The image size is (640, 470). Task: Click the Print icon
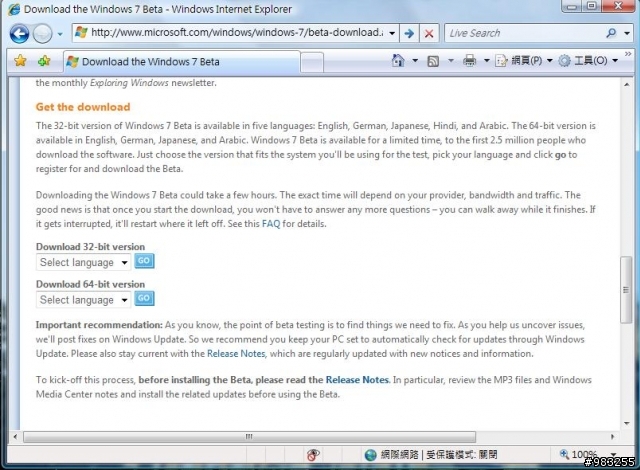[469, 61]
